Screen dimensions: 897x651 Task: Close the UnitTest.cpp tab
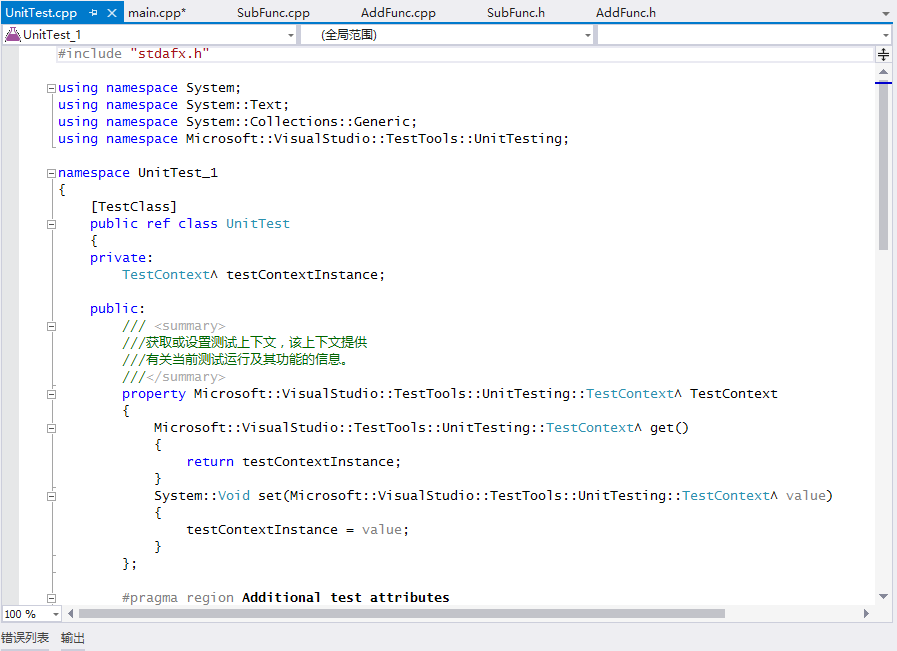point(112,13)
